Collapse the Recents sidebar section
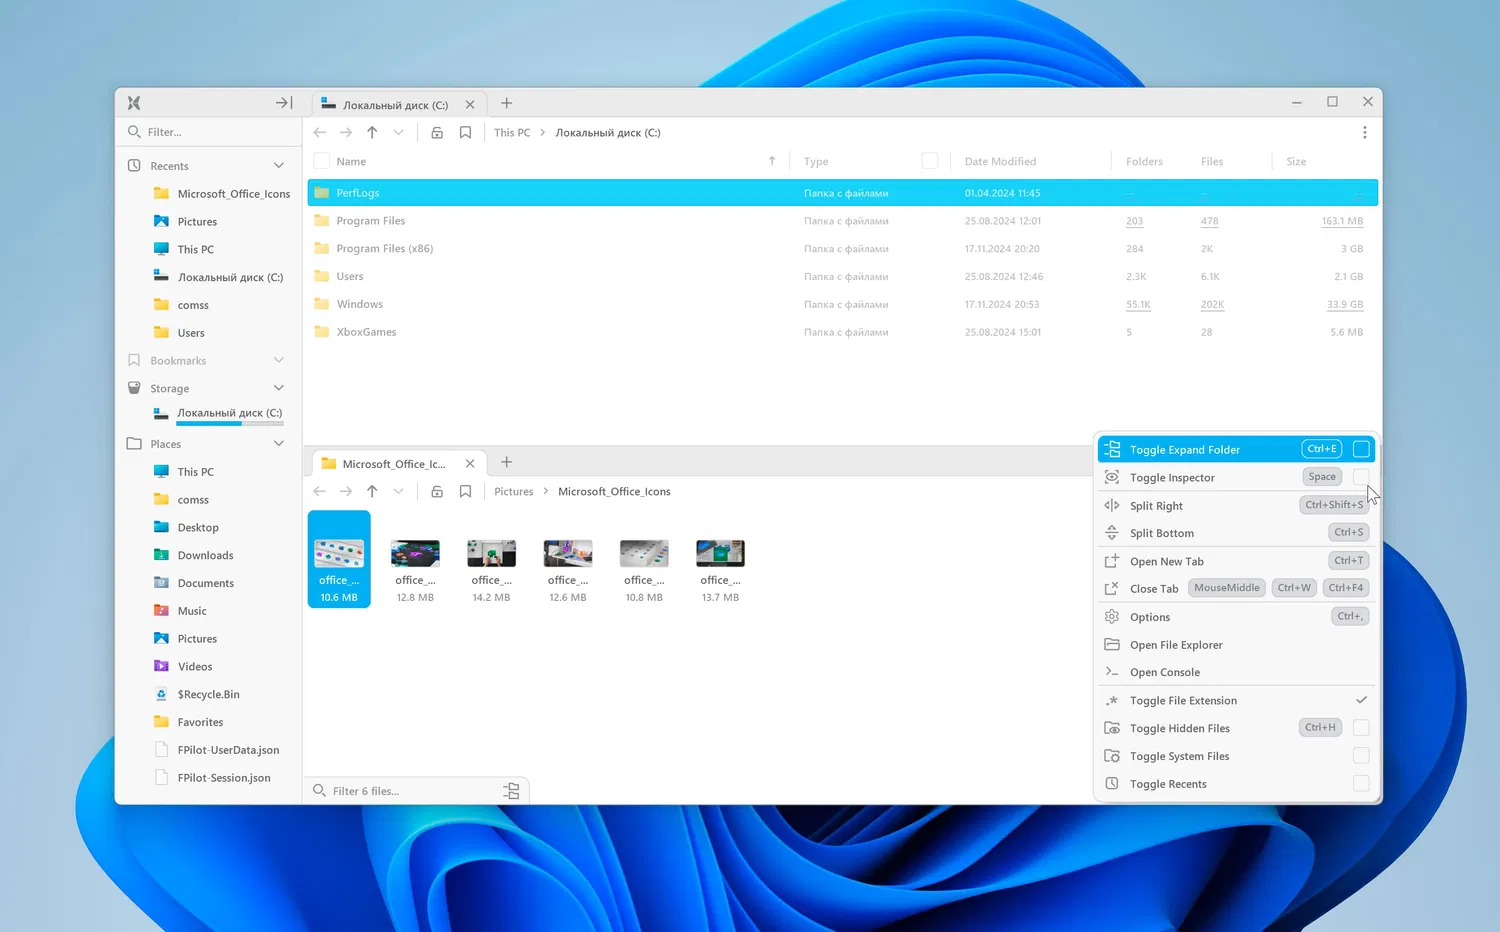The height and width of the screenshot is (932, 1500). coord(279,166)
